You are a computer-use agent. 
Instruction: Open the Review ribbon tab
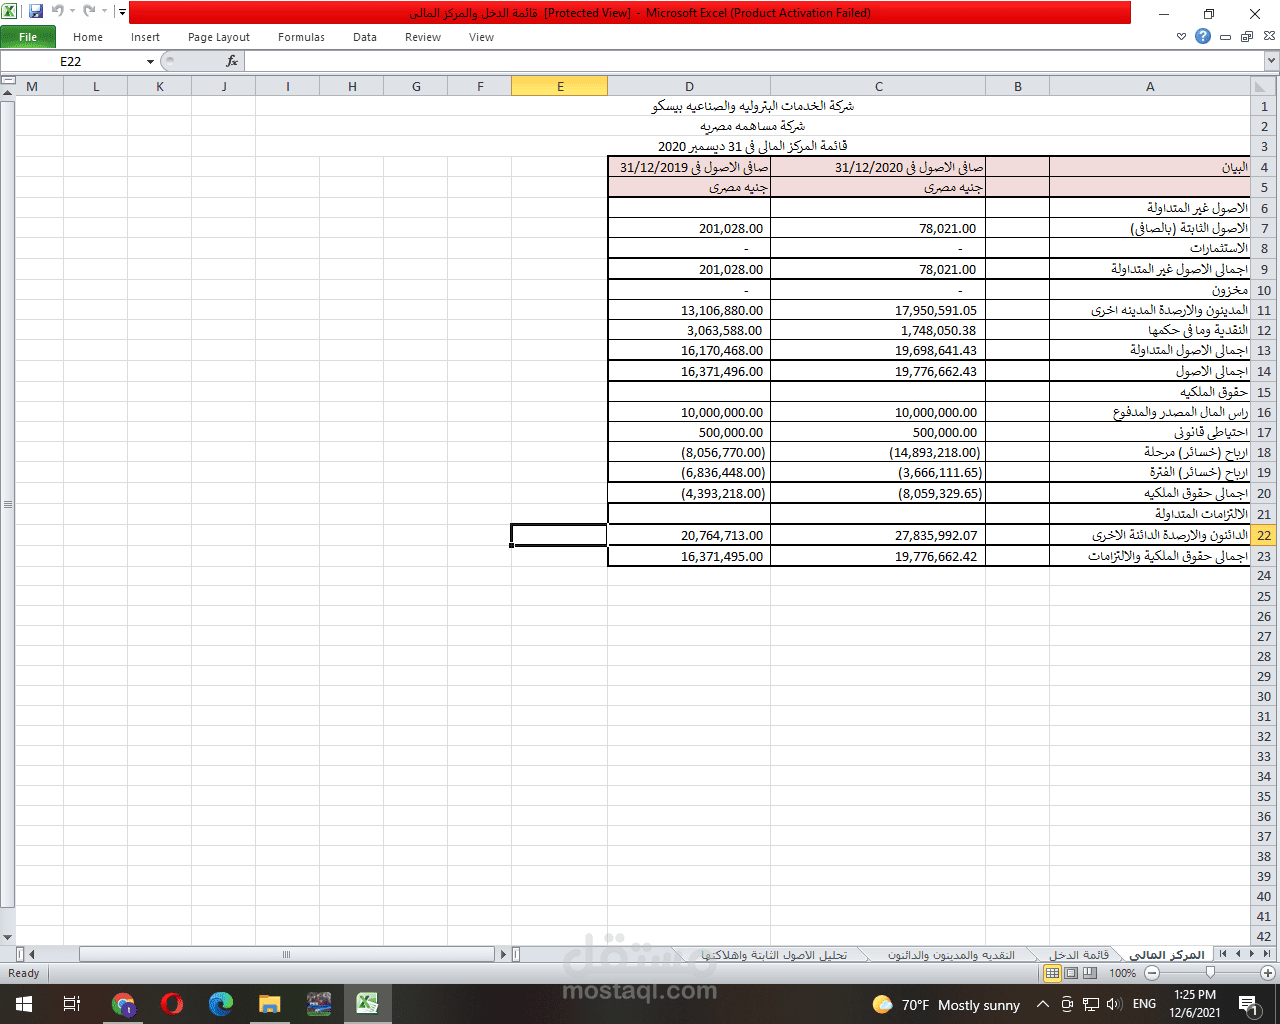423,37
